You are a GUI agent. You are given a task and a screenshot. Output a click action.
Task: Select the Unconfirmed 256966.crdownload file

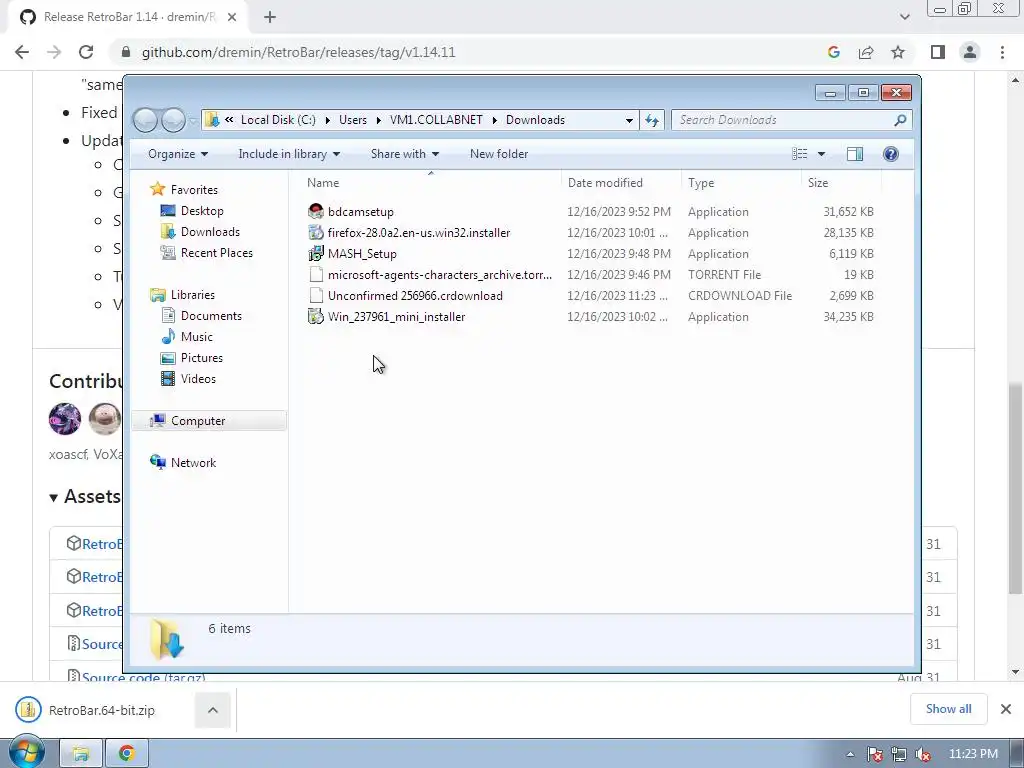click(415, 296)
